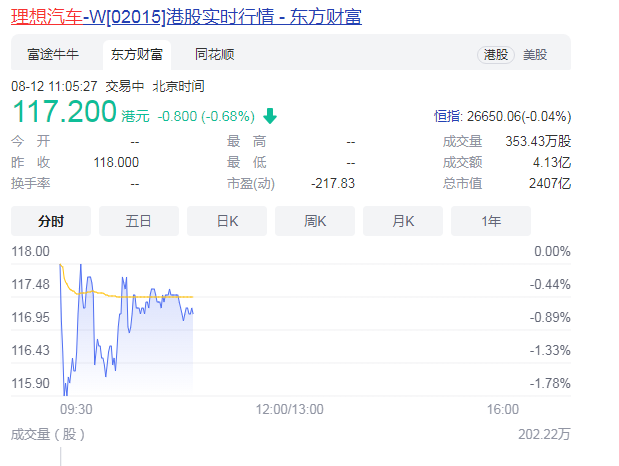Select the 港股 market toggle
Viewport: 619px width, 466px height.
pyautogui.click(x=496, y=54)
